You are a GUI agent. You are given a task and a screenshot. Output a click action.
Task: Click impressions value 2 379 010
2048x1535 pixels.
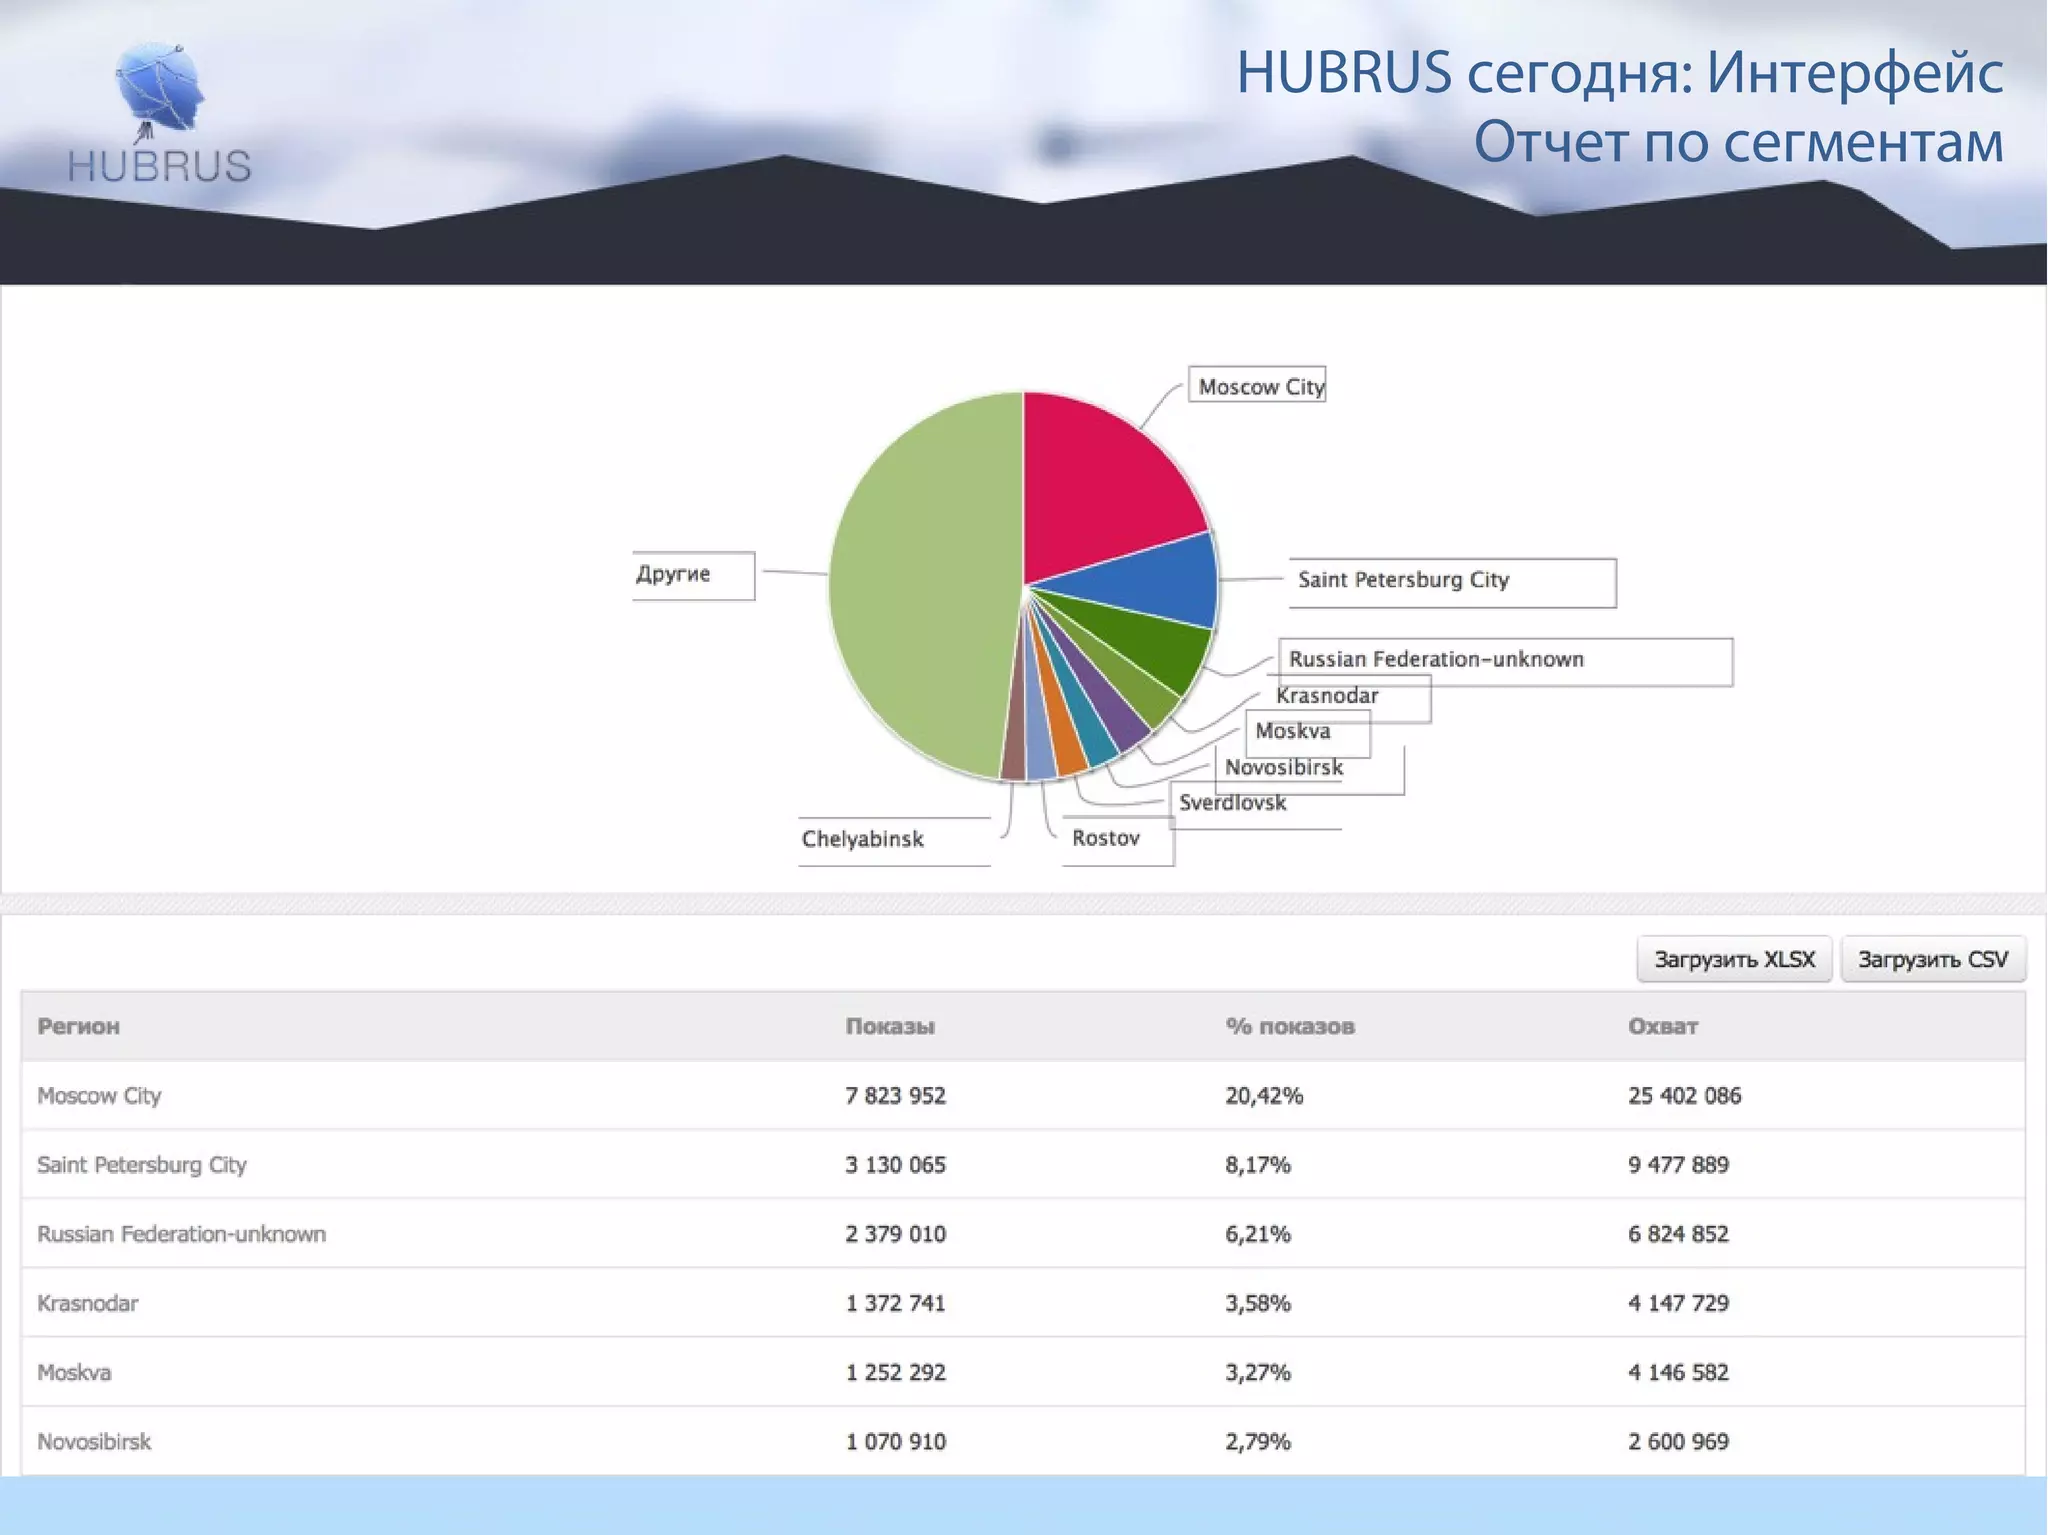point(895,1234)
